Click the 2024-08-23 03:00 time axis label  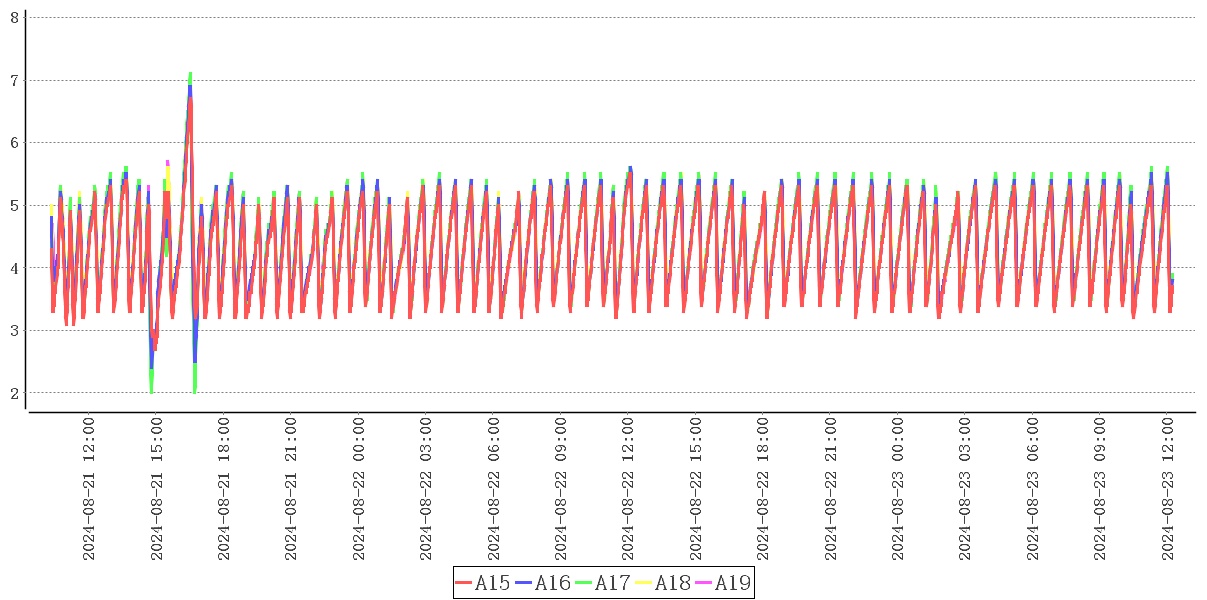(966, 490)
